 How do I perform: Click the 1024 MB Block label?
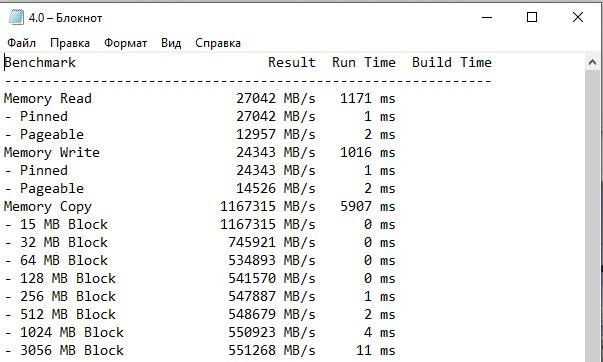point(72,332)
